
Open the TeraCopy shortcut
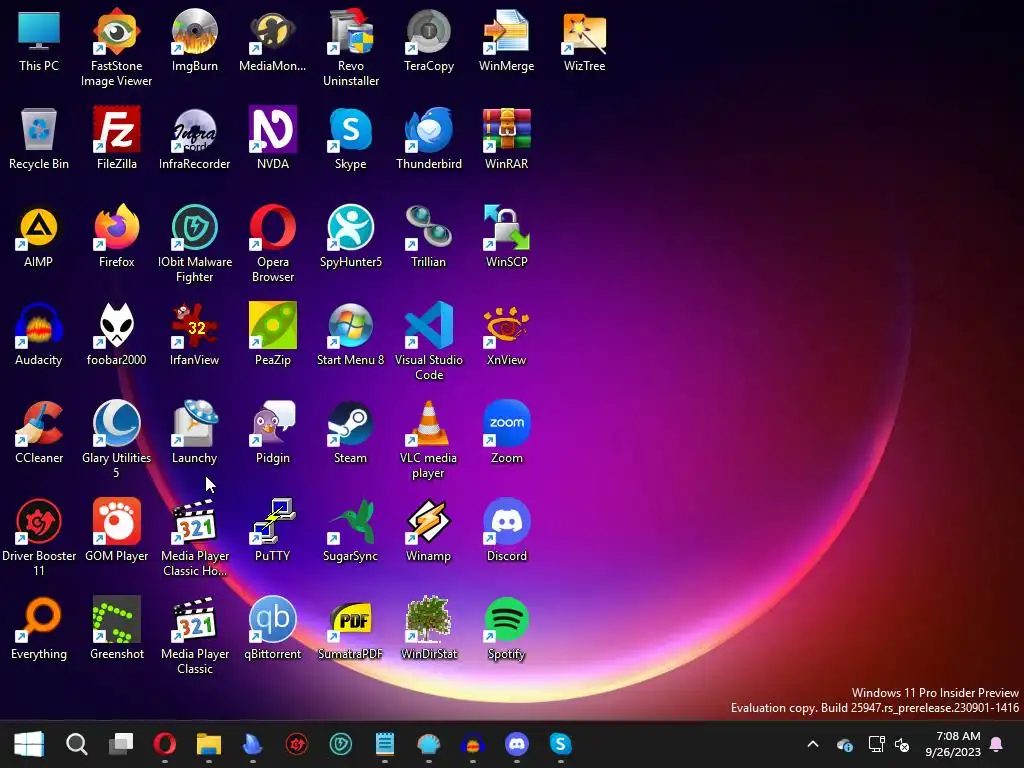pos(428,41)
